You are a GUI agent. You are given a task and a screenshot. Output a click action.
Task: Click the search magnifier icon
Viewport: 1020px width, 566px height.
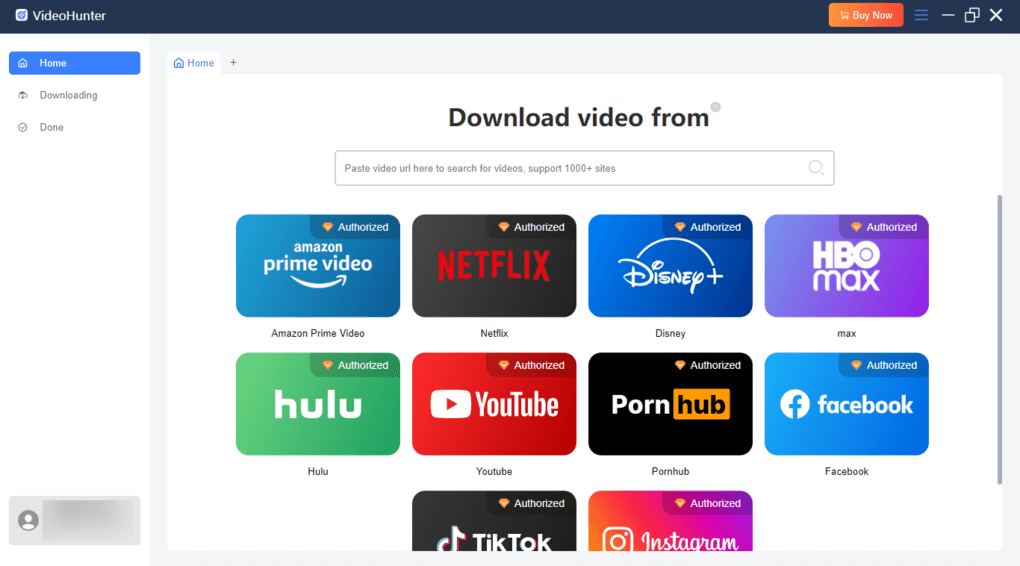pos(816,168)
